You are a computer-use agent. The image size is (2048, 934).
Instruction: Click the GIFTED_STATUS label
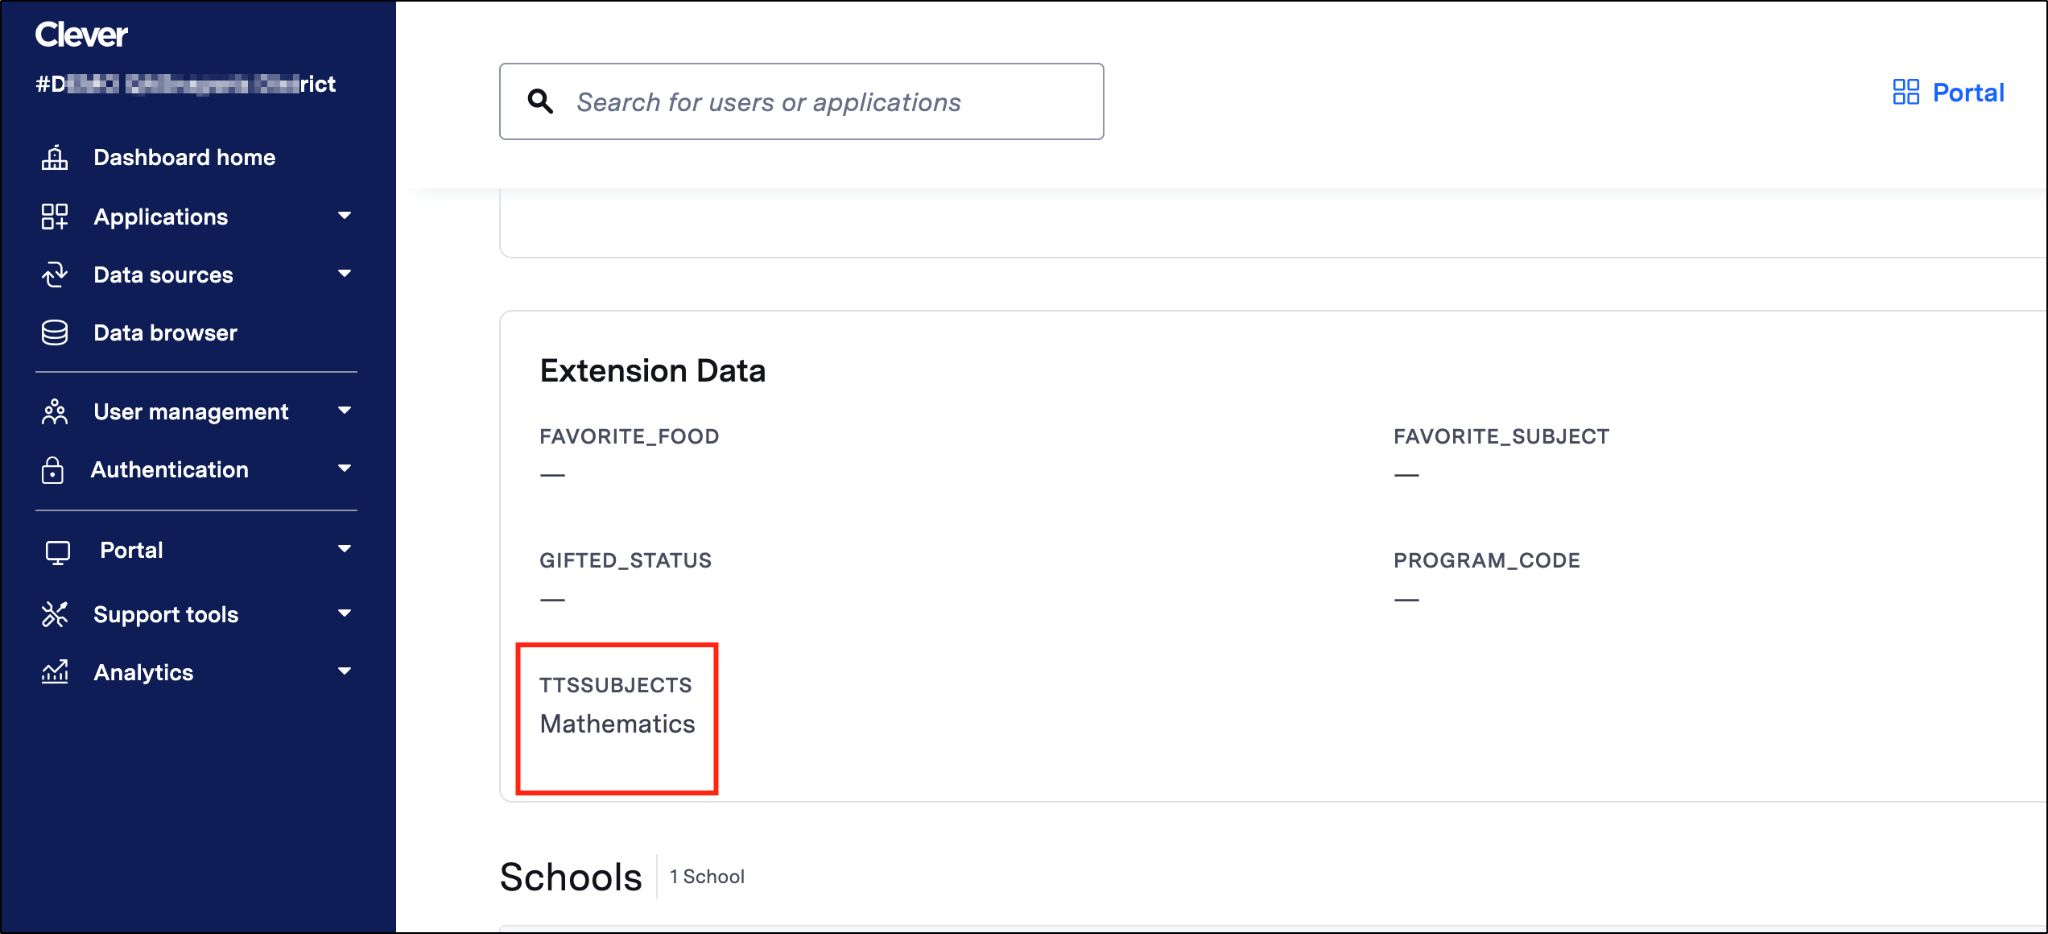pyautogui.click(x=625, y=561)
